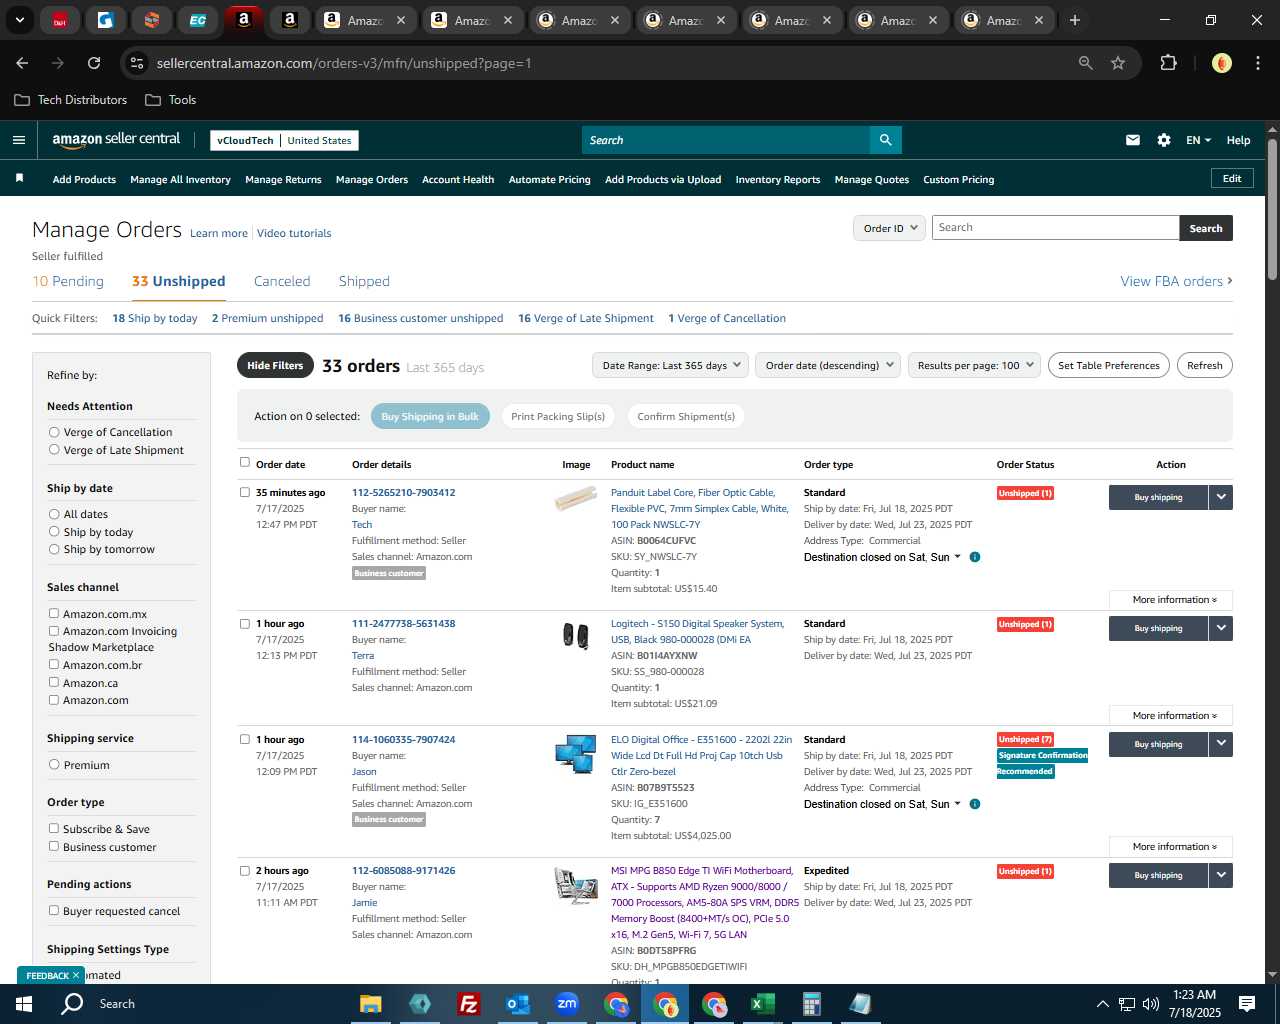Switch to the Pending tab

pyautogui.click(x=68, y=281)
